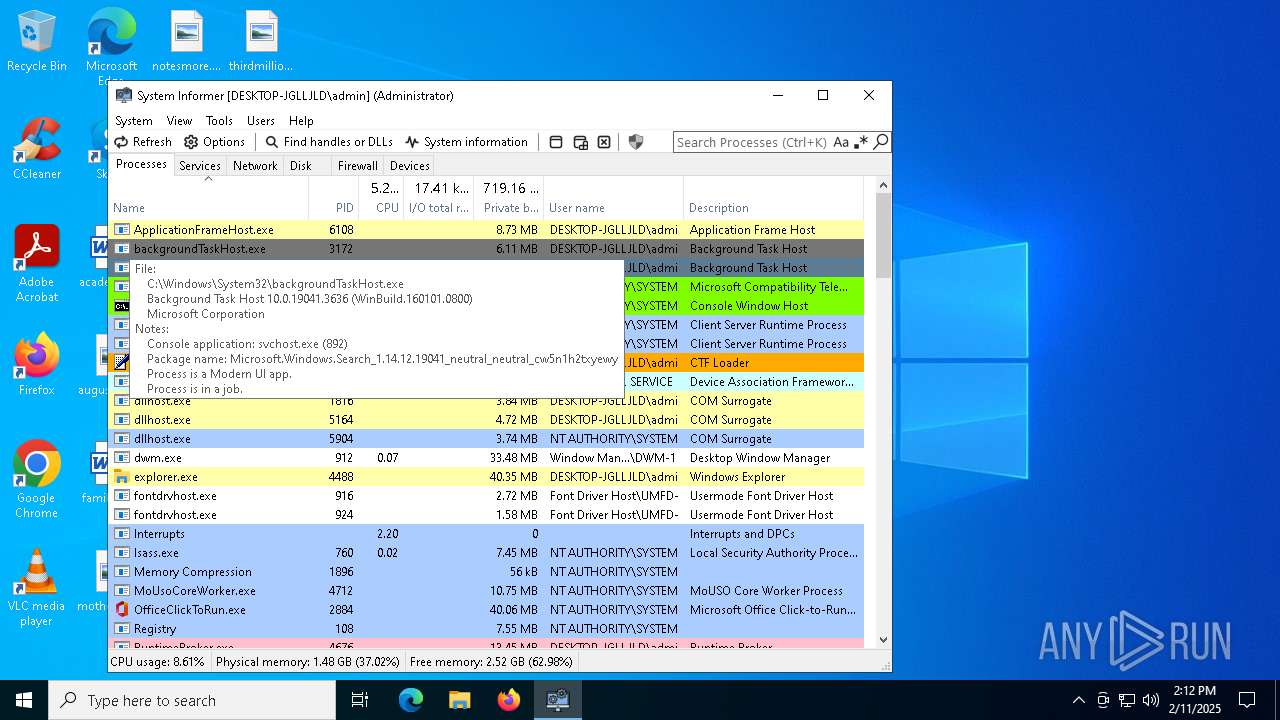
Task: Open the thirdmillio... desktop file
Action: pos(261,42)
